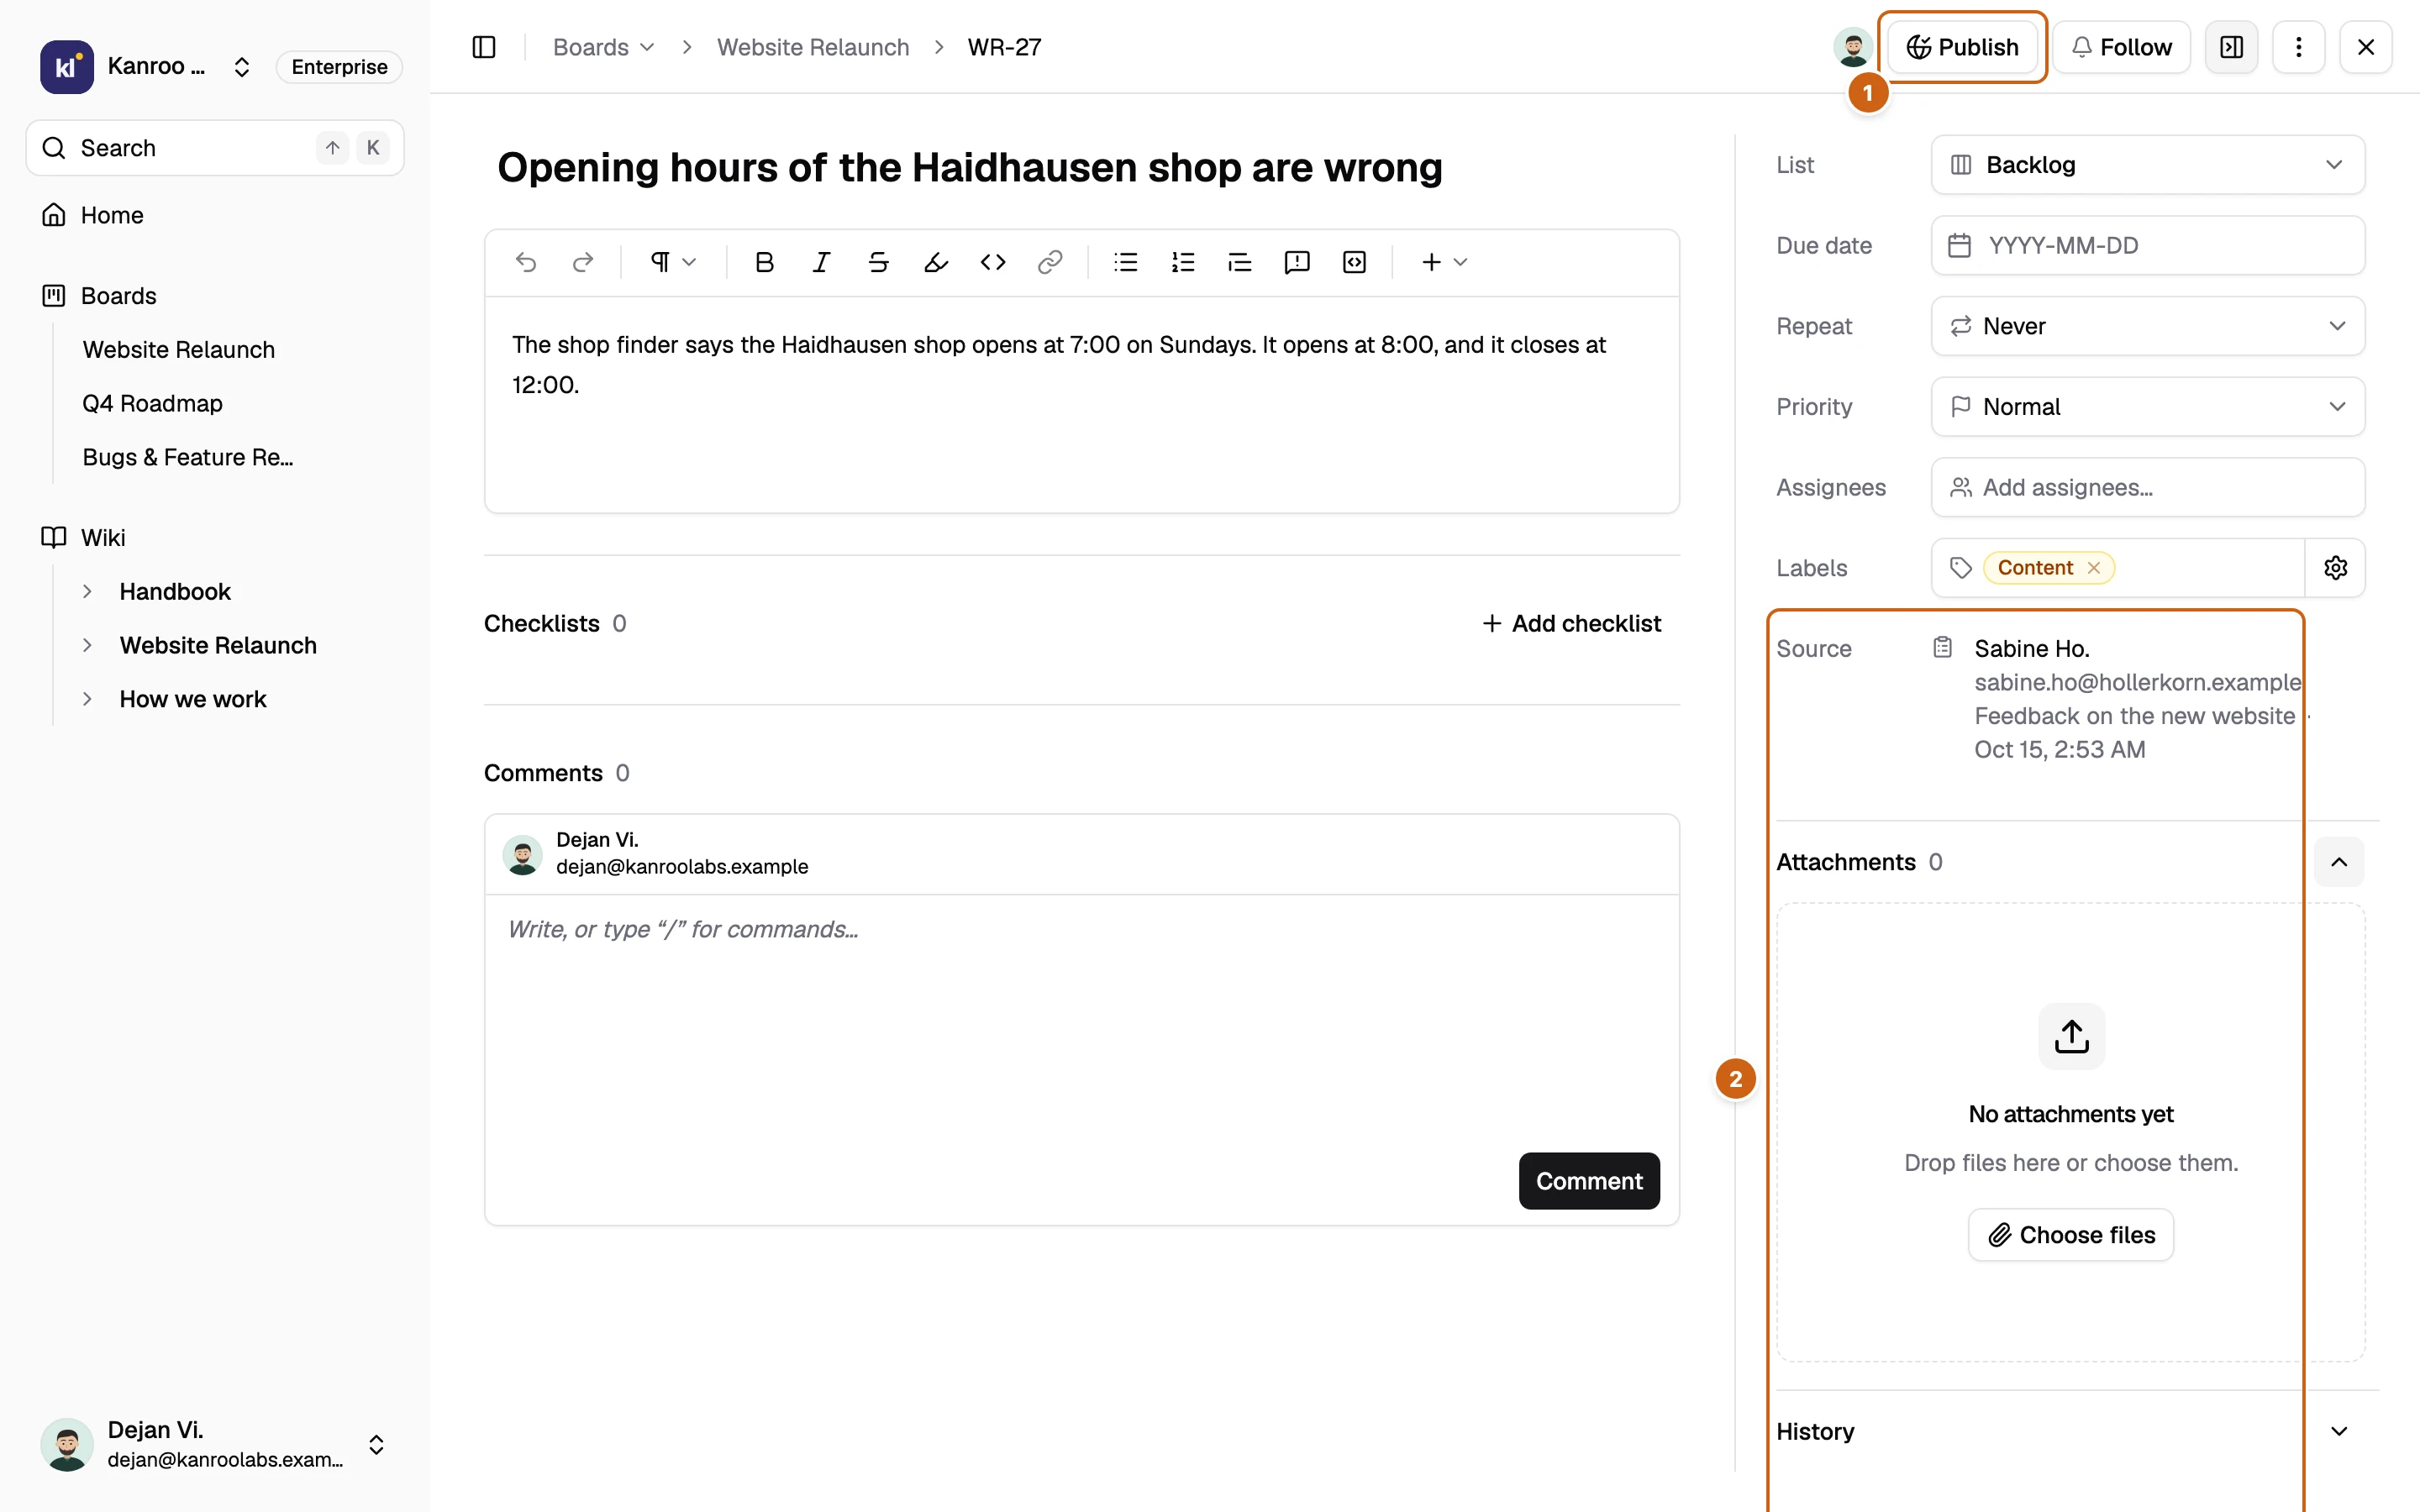Open the List dropdown showing Backlog
Screen dimensions: 2420x1512
pyautogui.click(x=2147, y=165)
